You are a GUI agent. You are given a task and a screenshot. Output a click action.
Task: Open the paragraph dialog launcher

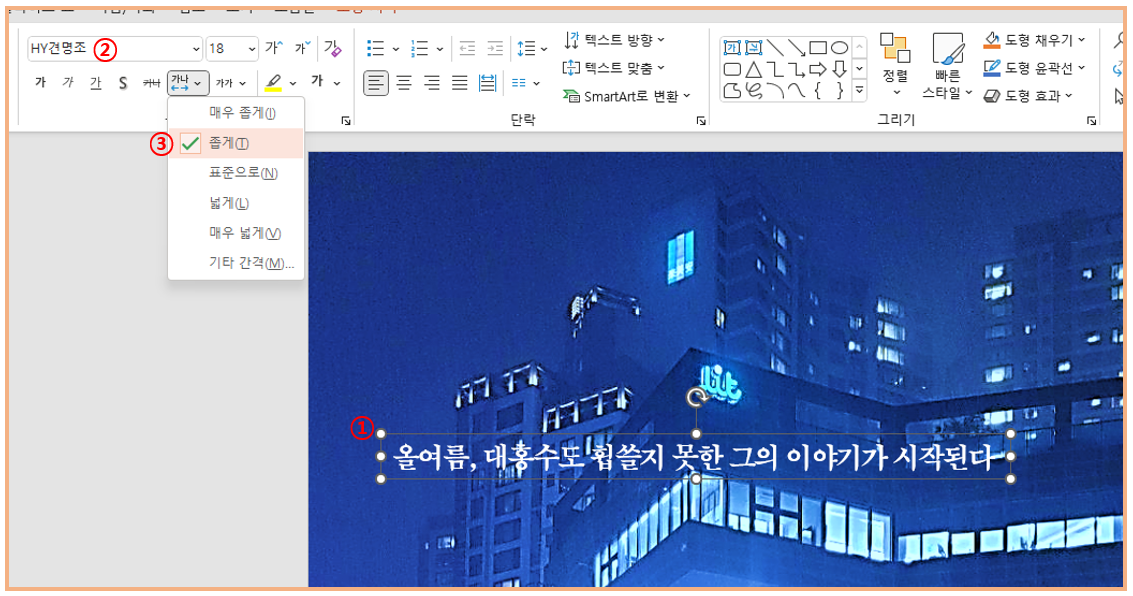click(701, 121)
